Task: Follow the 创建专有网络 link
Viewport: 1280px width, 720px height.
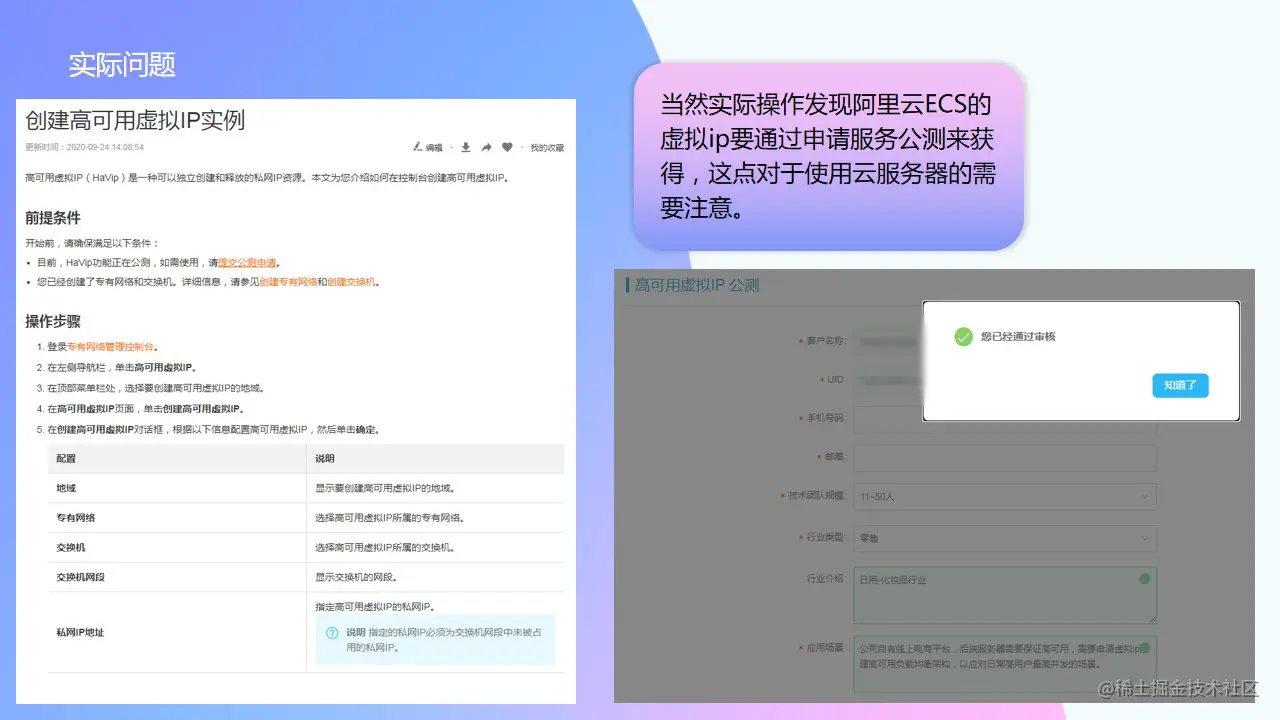Action: pos(289,283)
